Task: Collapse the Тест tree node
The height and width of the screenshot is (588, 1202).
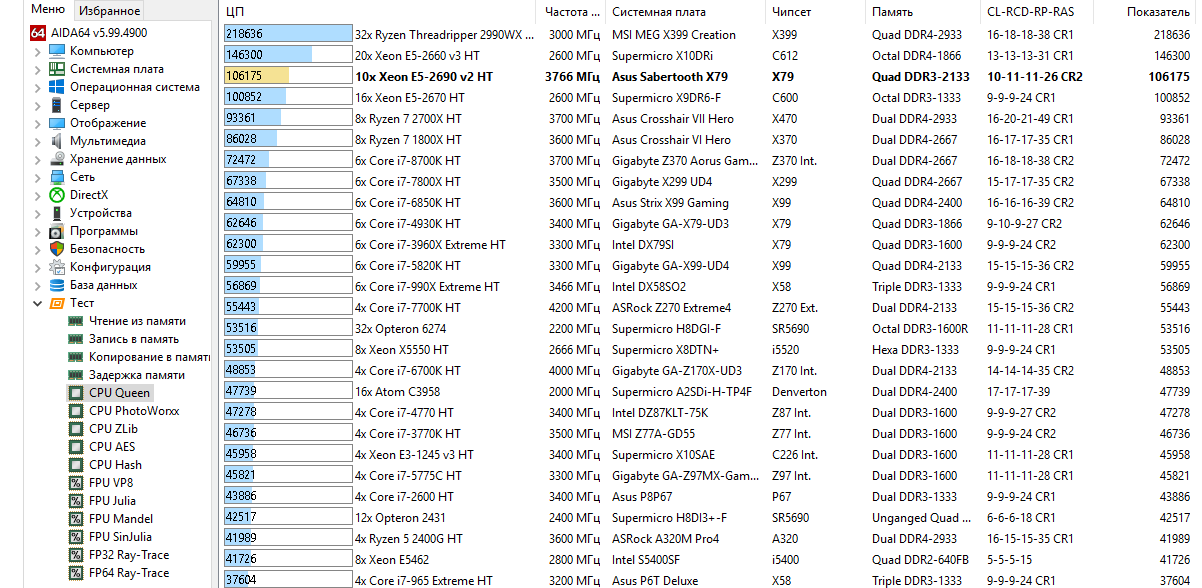Action: (38, 303)
